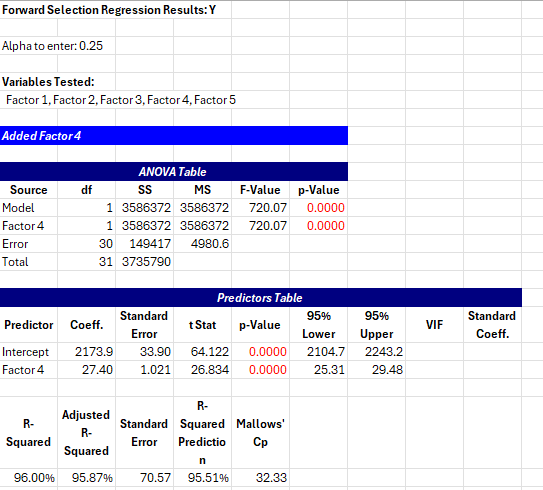
Task: Select the Forward Selection Regression Results title cell
Action: (109, 10)
